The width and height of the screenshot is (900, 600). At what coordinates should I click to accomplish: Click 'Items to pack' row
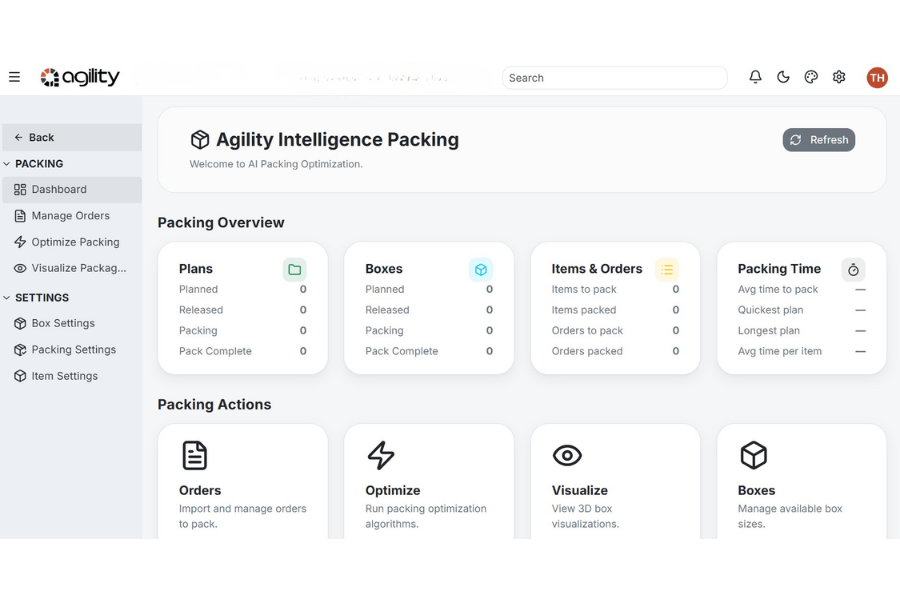[x=615, y=289]
